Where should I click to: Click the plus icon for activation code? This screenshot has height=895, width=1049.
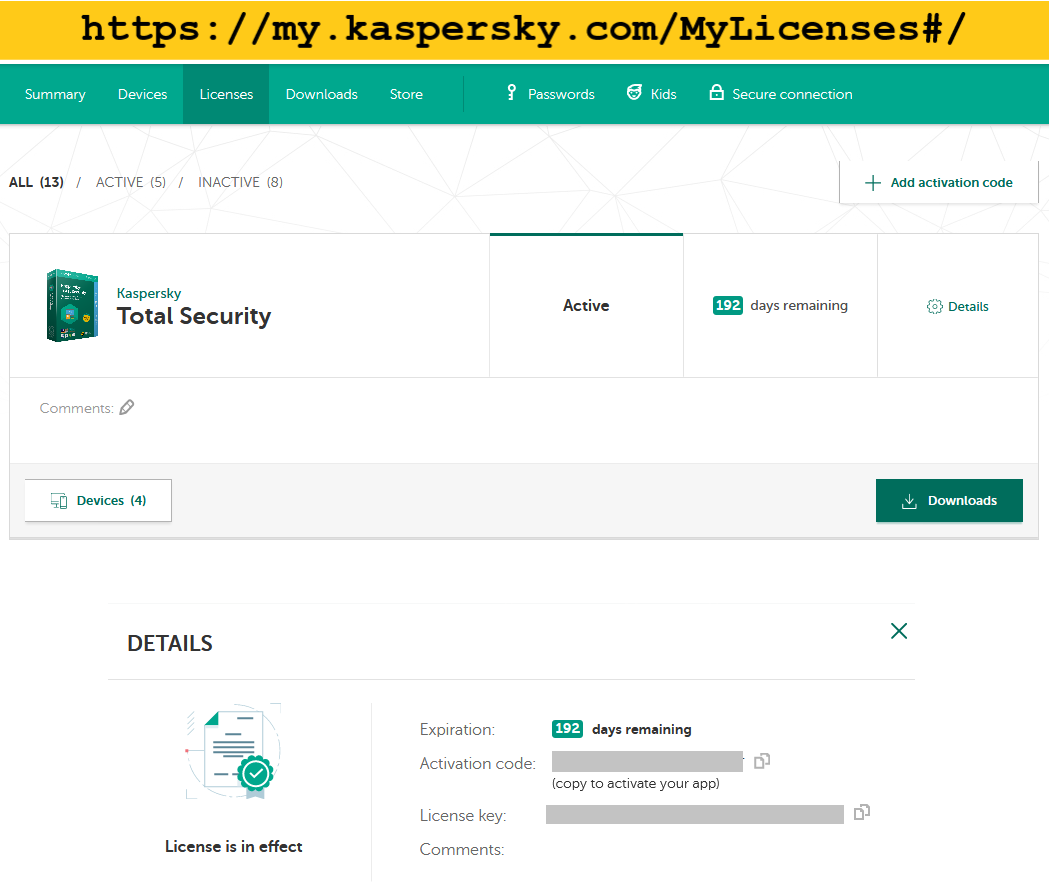pyautogui.click(x=872, y=183)
